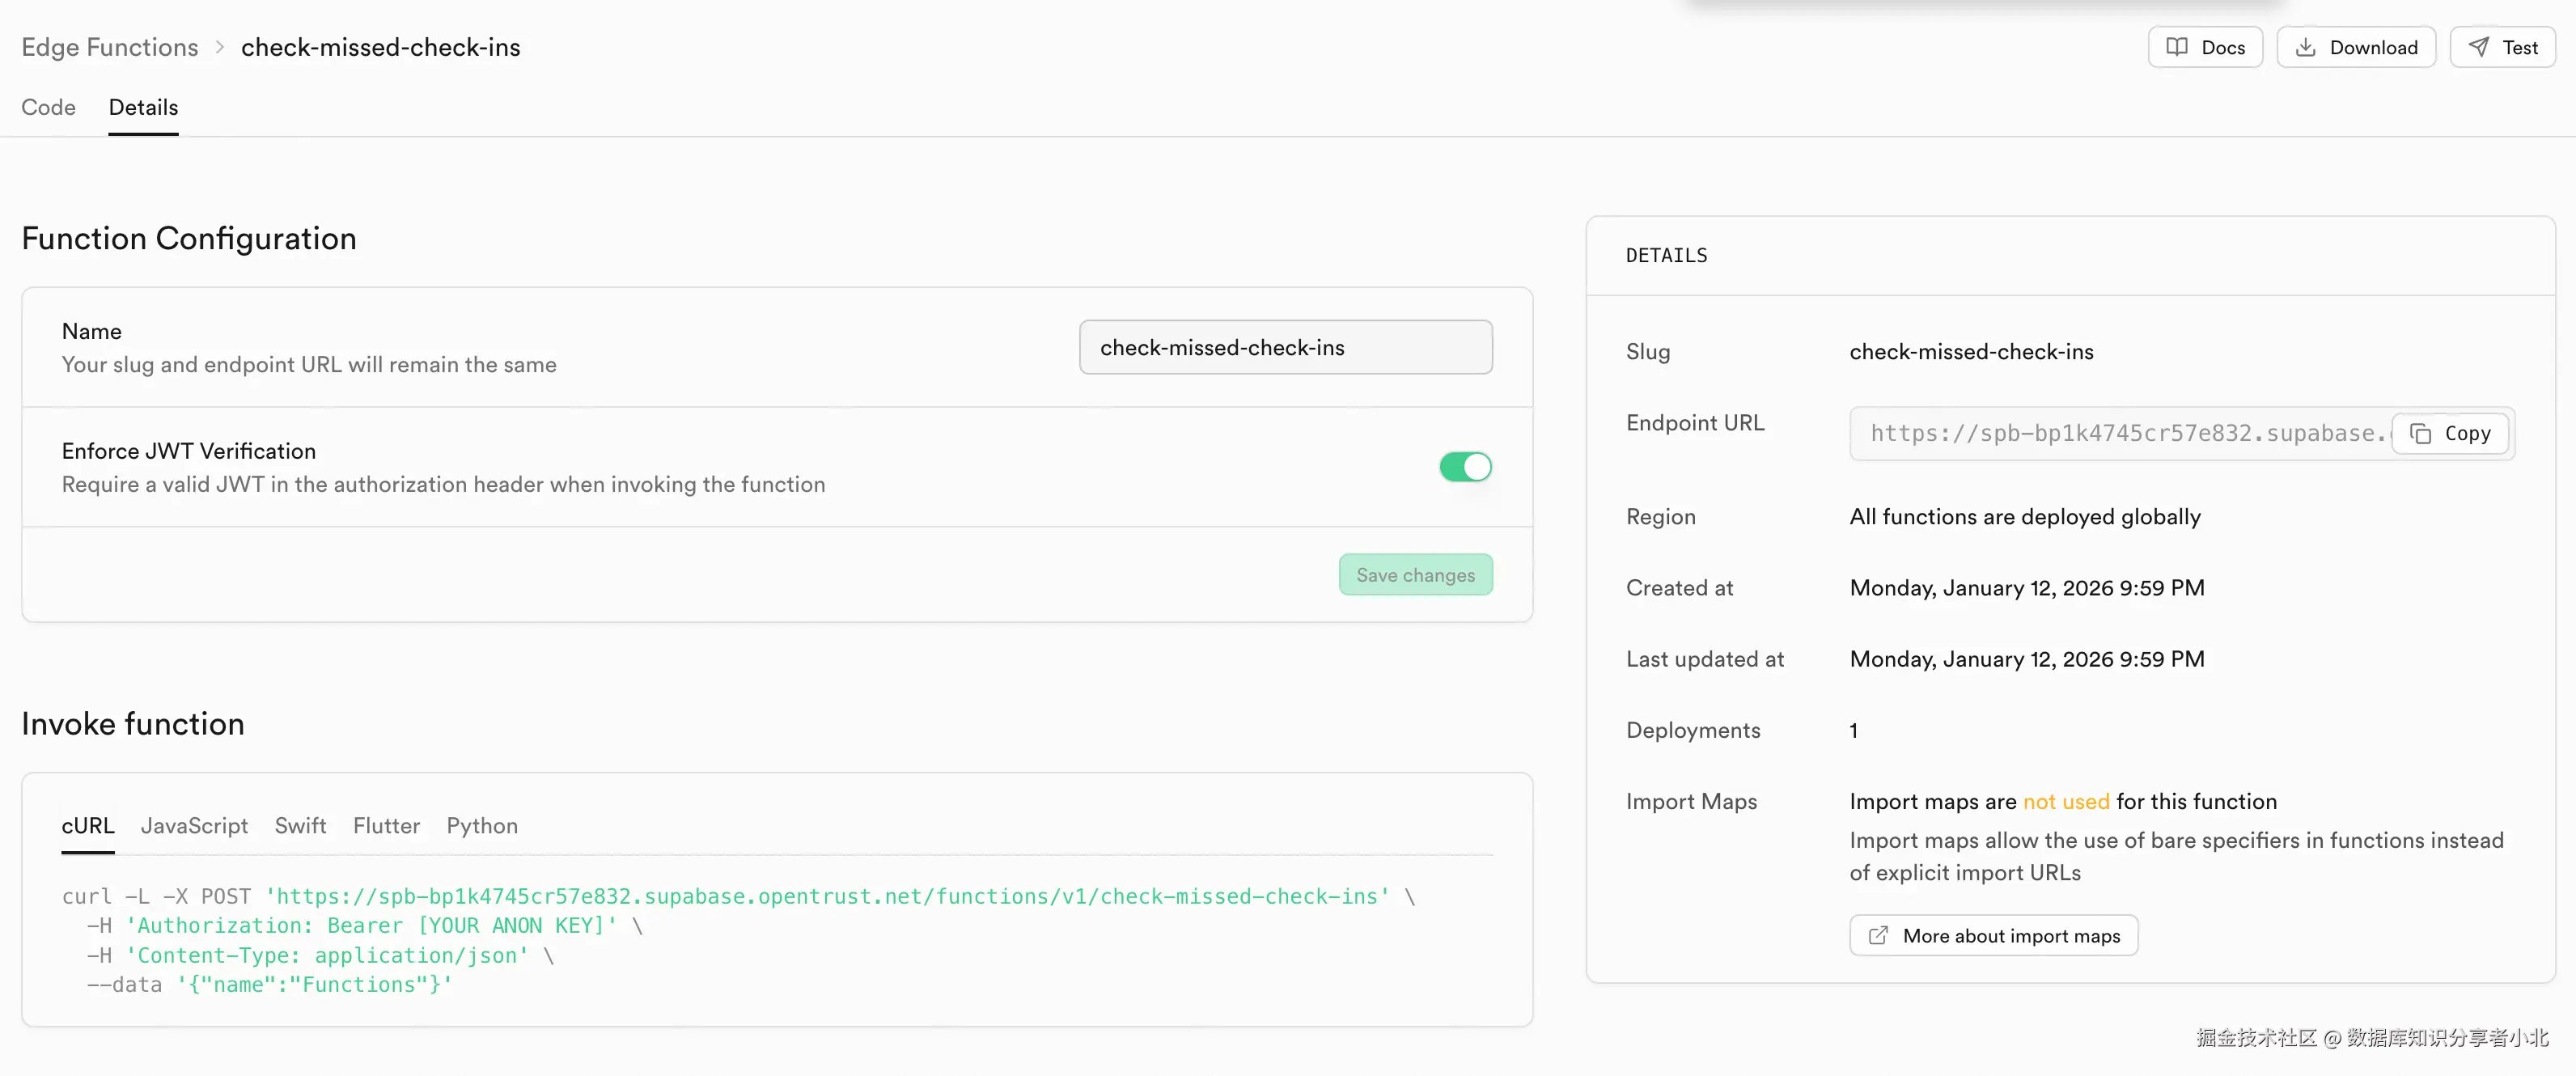Switch to JavaScript invoke example
Image resolution: width=2576 pixels, height=1076 pixels.
tap(194, 825)
